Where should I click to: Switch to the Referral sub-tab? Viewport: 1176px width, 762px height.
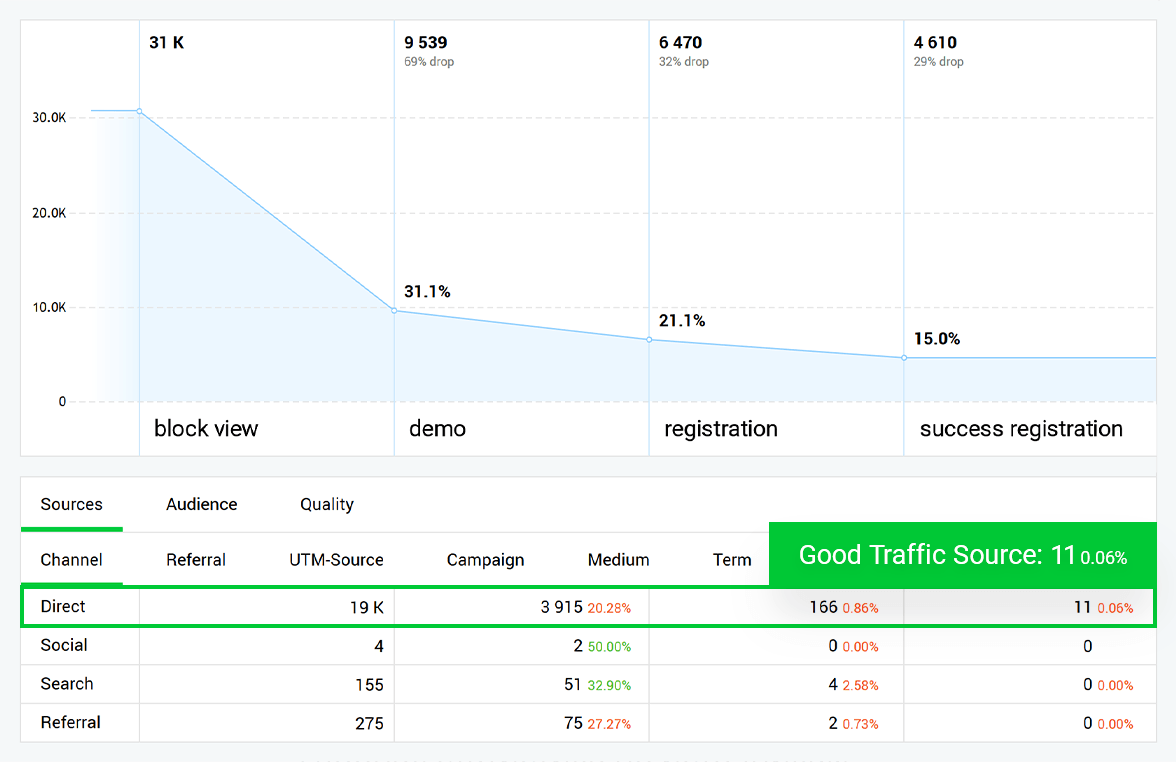coord(195,560)
